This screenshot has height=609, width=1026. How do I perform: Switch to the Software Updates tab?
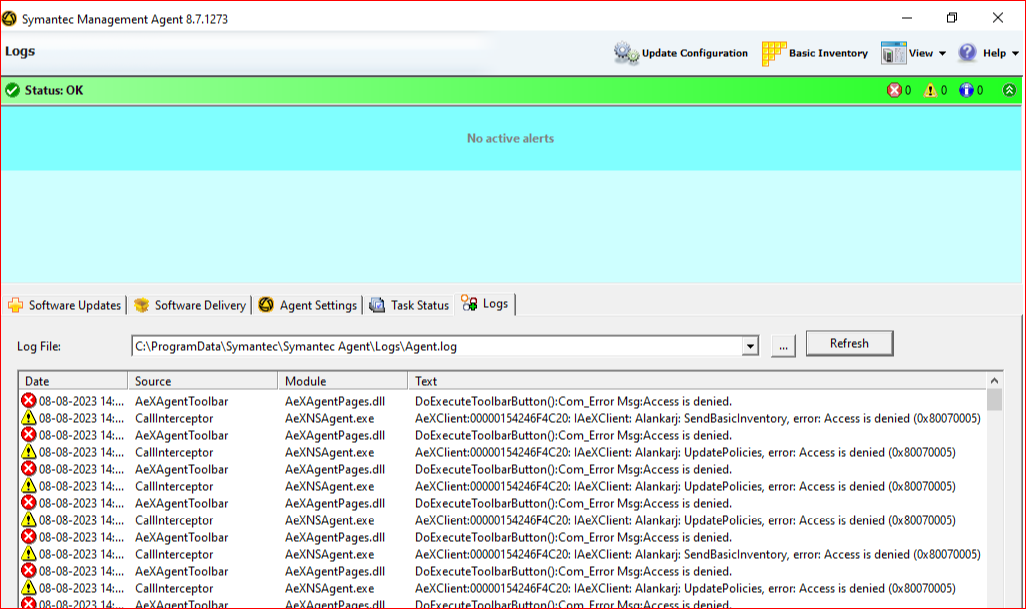(65, 305)
